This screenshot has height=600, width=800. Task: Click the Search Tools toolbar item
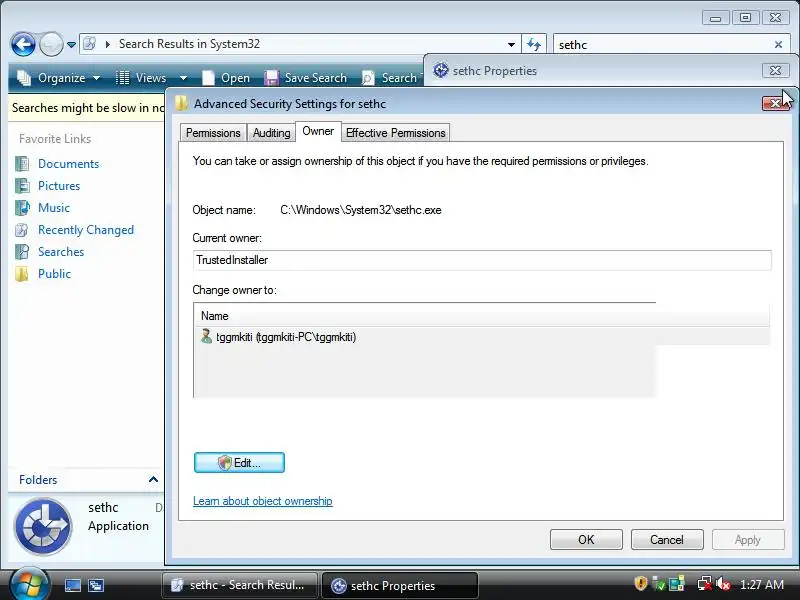tap(391, 78)
